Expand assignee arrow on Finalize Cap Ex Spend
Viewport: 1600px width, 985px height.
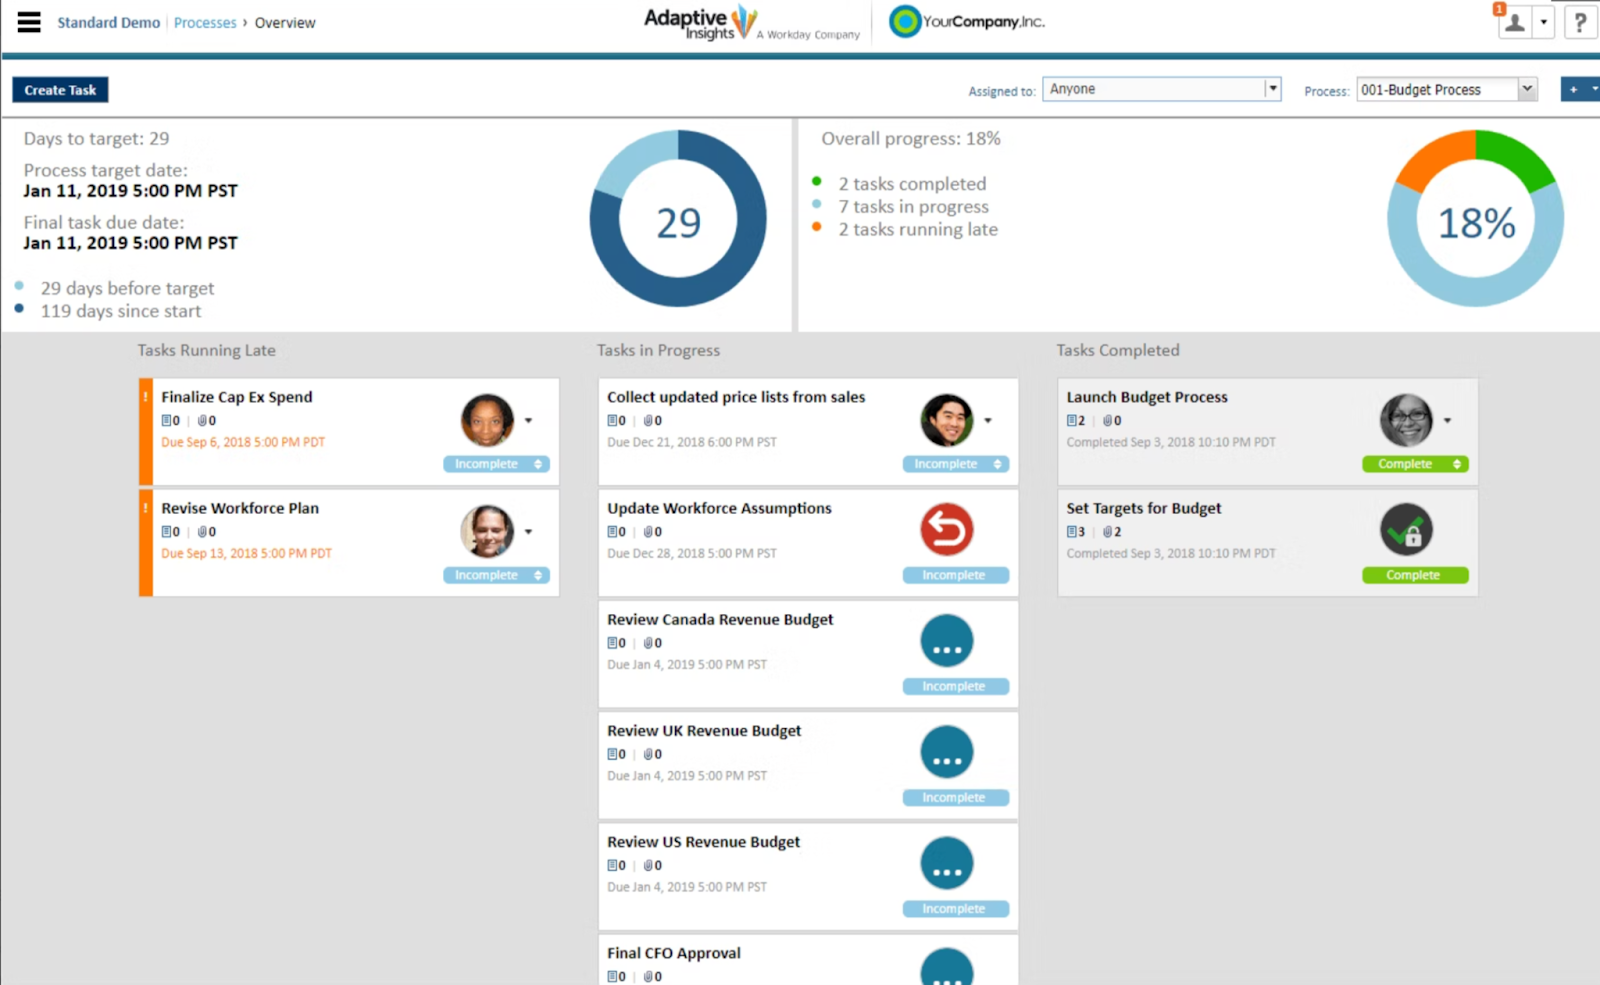528,421
